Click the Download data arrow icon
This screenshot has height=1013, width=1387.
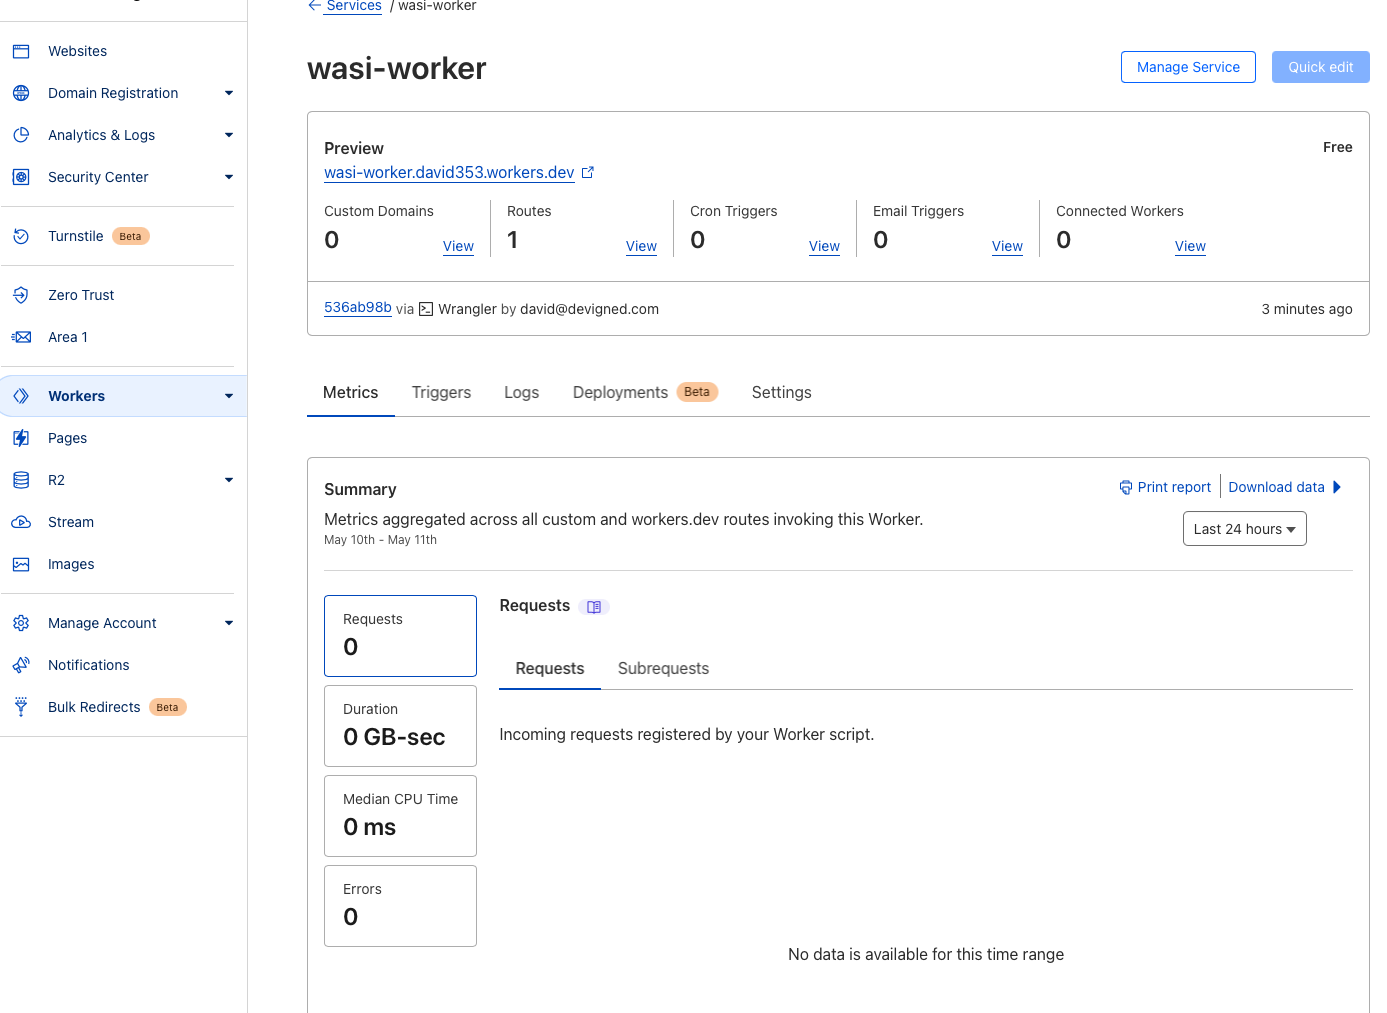click(1337, 487)
